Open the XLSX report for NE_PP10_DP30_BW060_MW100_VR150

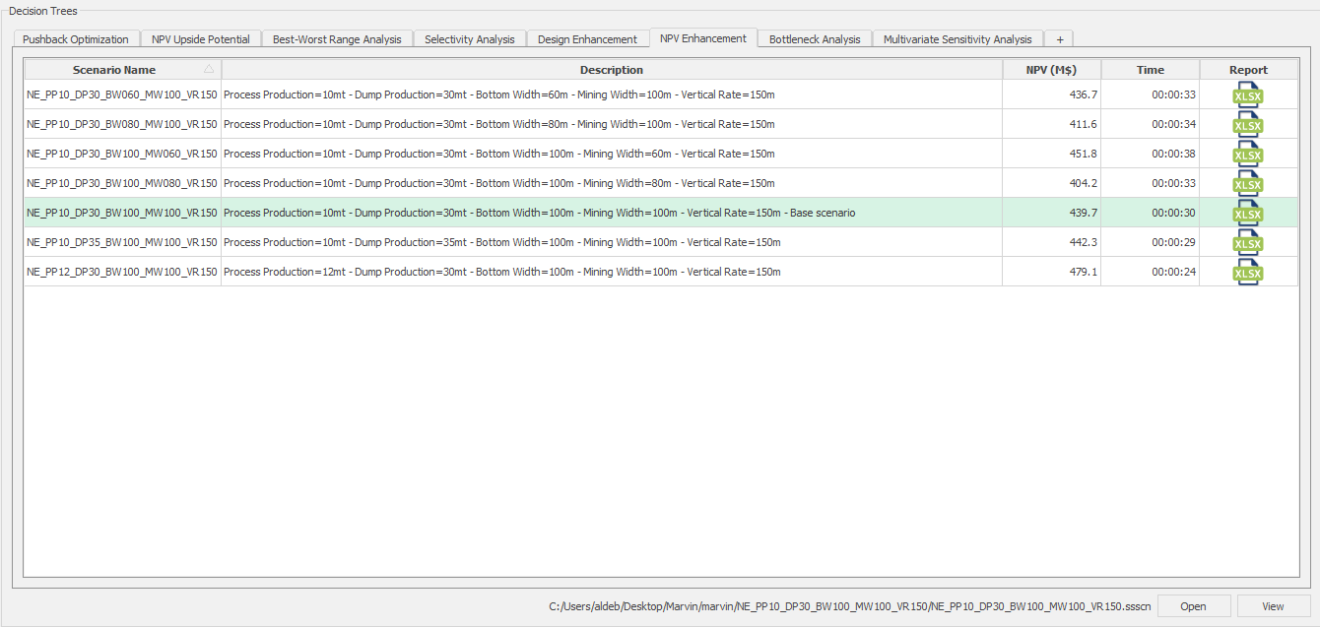(1249, 96)
